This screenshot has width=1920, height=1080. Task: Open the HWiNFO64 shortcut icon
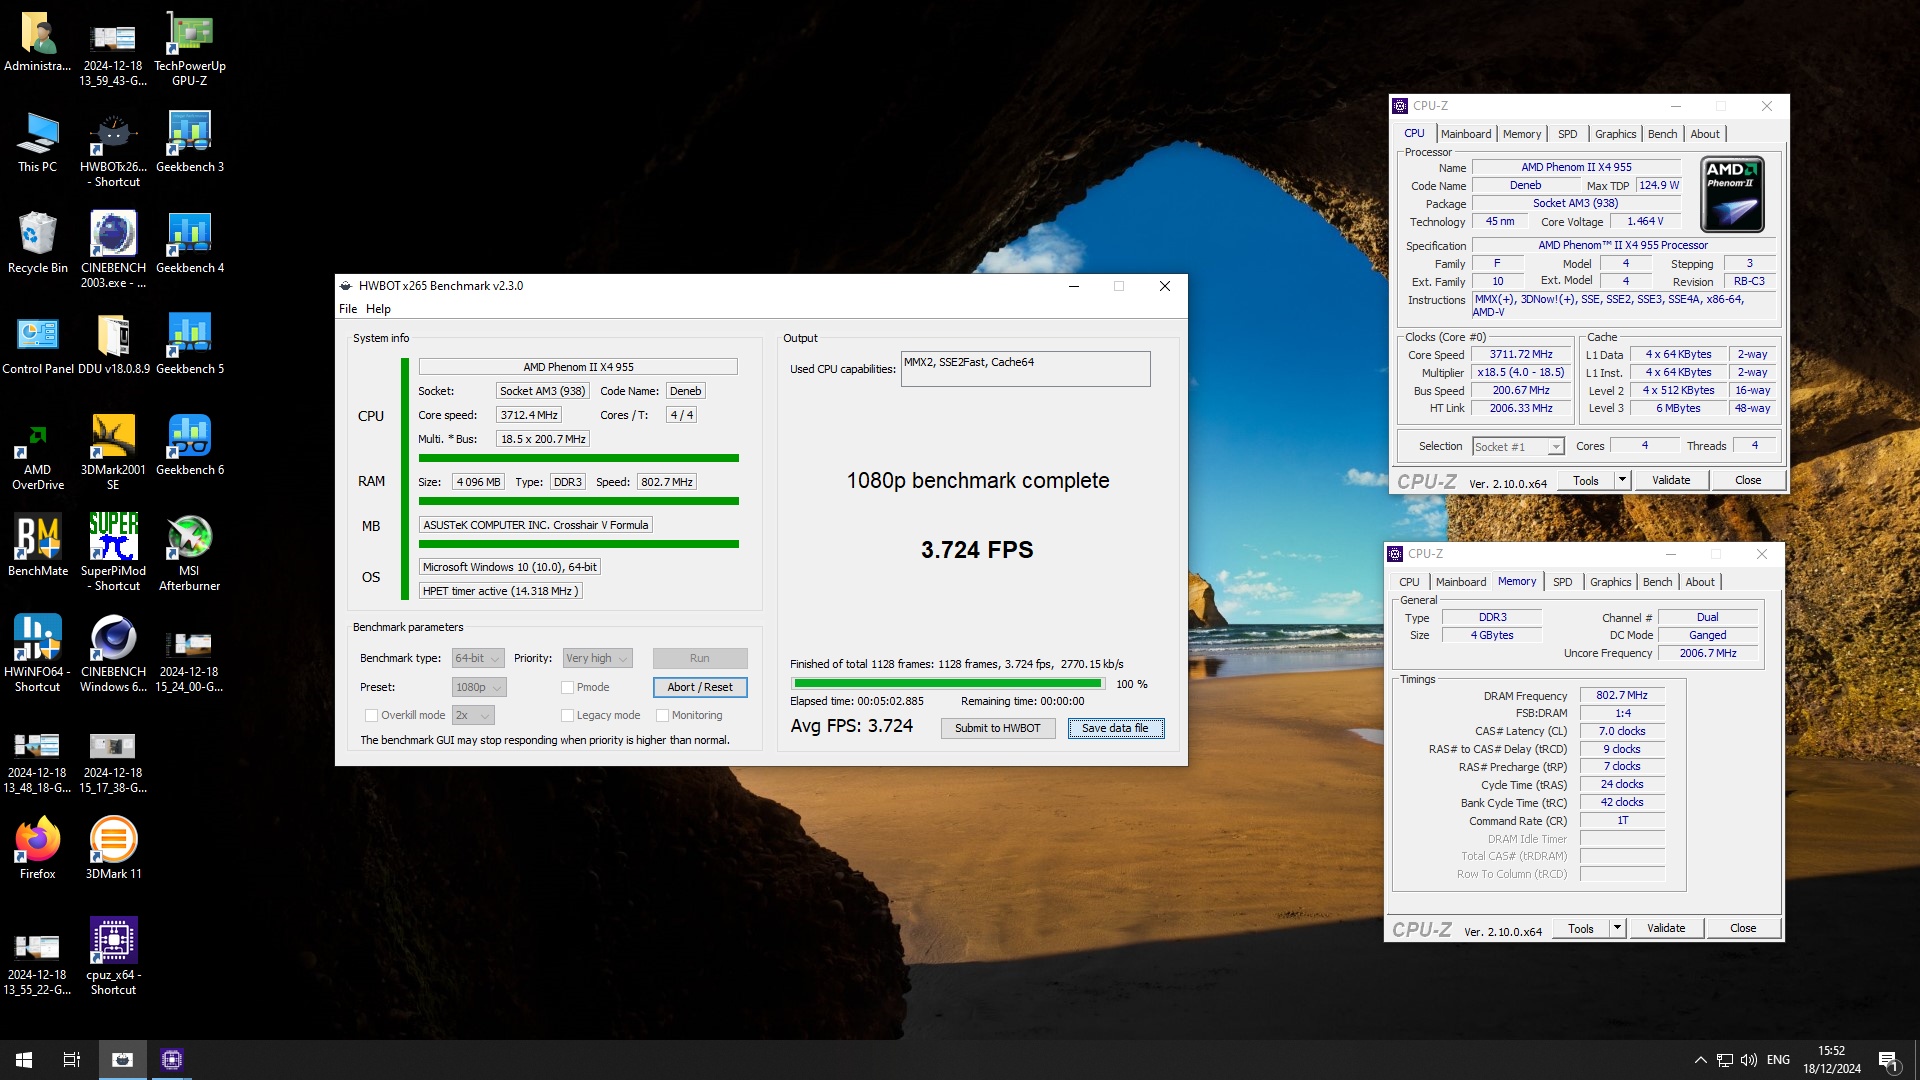tap(38, 654)
